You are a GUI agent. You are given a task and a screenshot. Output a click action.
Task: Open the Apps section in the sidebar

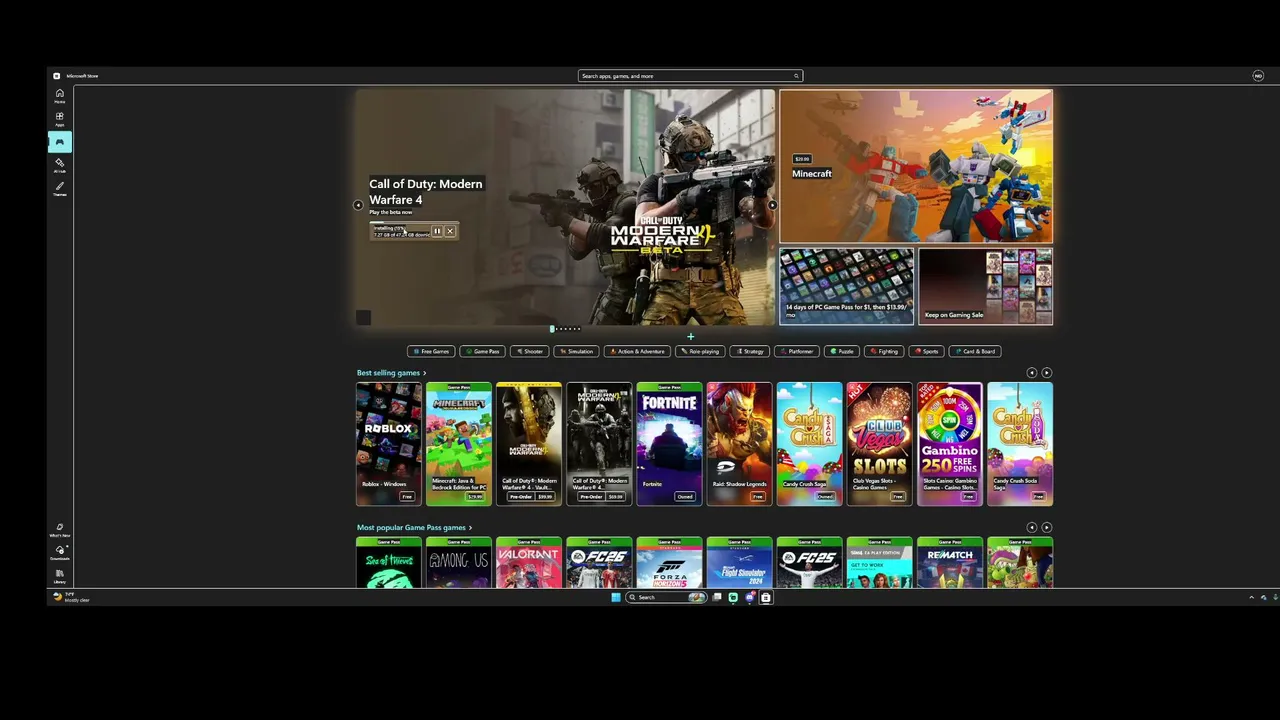tap(59, 118)
